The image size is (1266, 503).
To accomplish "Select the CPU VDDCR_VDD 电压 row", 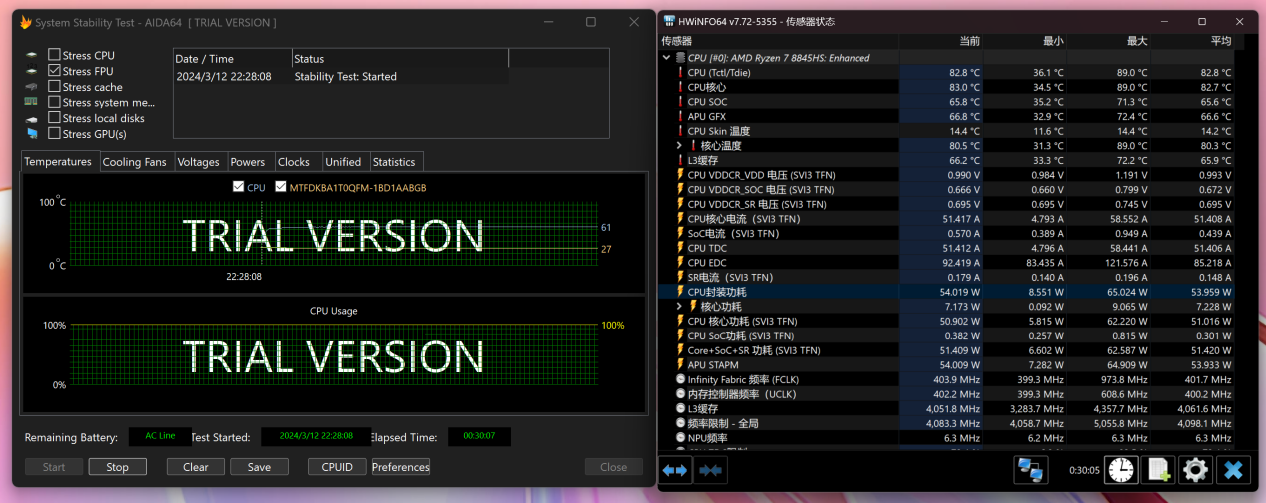I will click(947, 175).
